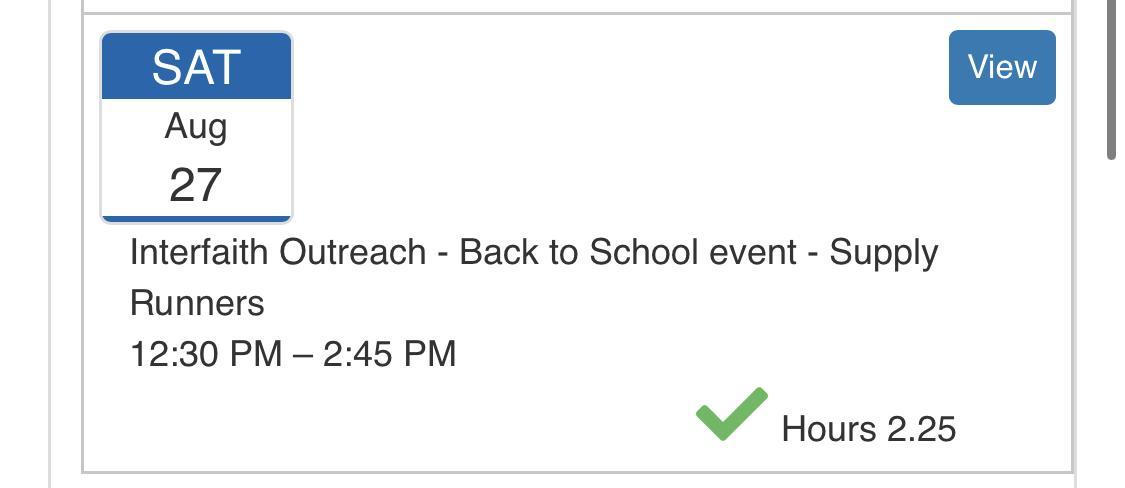Screen dimensions: 1125x488
Task: Click the 2.25 hours value
Action: pos(922,429)
